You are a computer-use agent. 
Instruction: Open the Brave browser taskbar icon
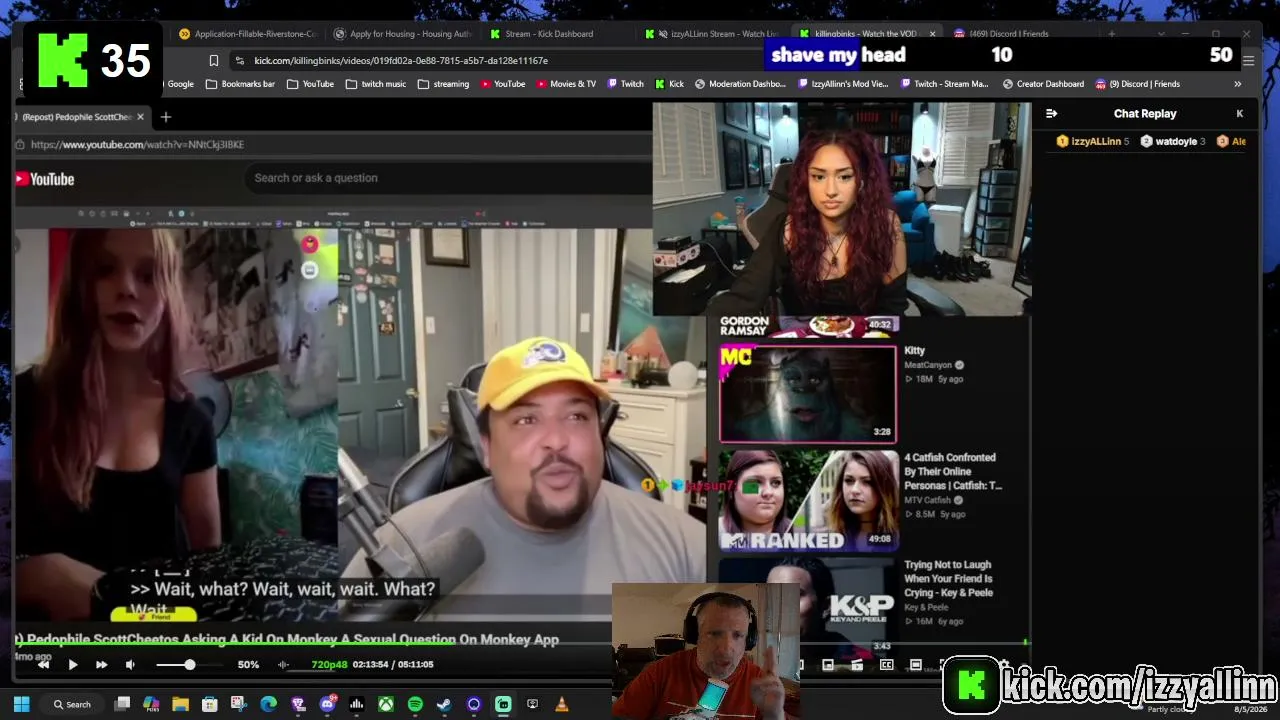point(298,704)
